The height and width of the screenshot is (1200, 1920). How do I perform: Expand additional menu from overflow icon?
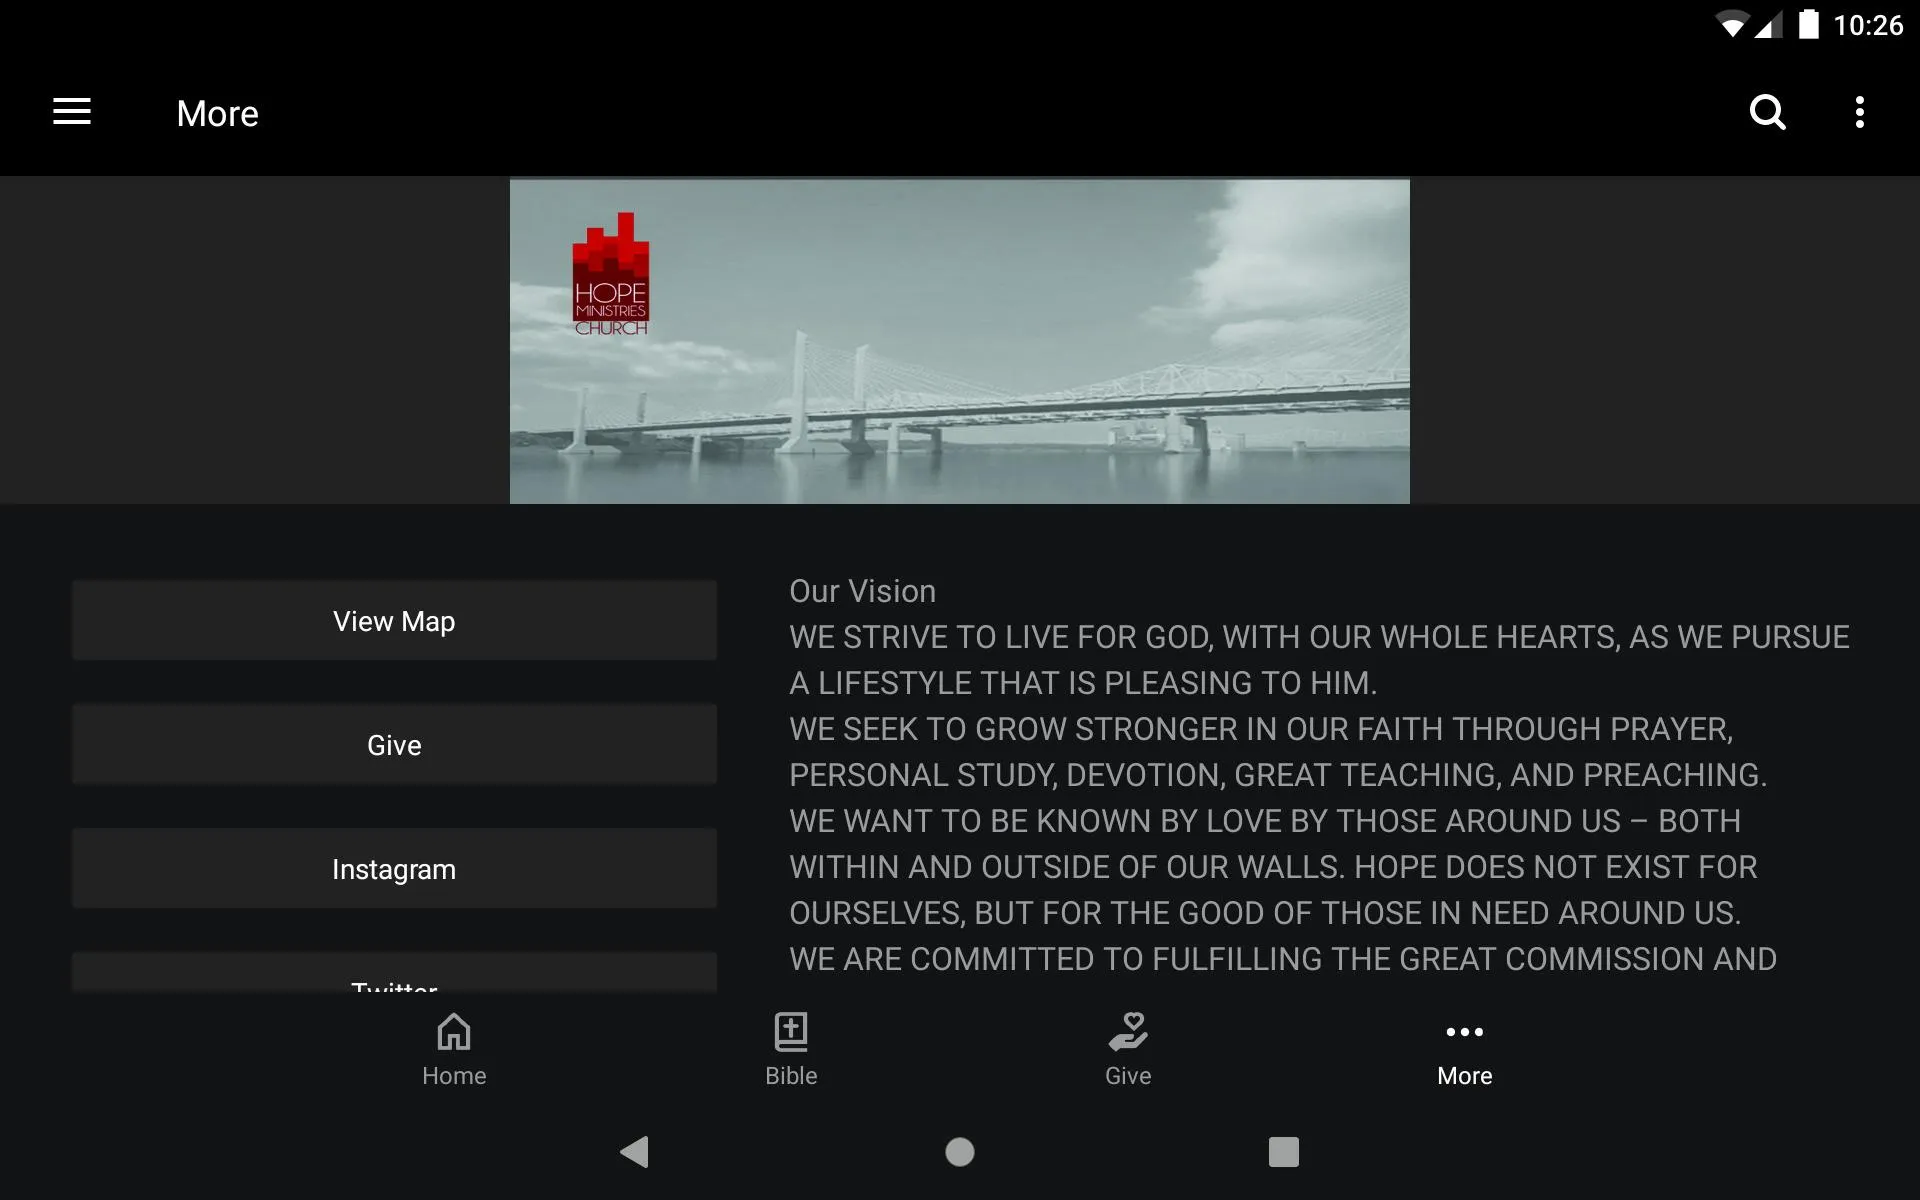tap(1862, 112)
